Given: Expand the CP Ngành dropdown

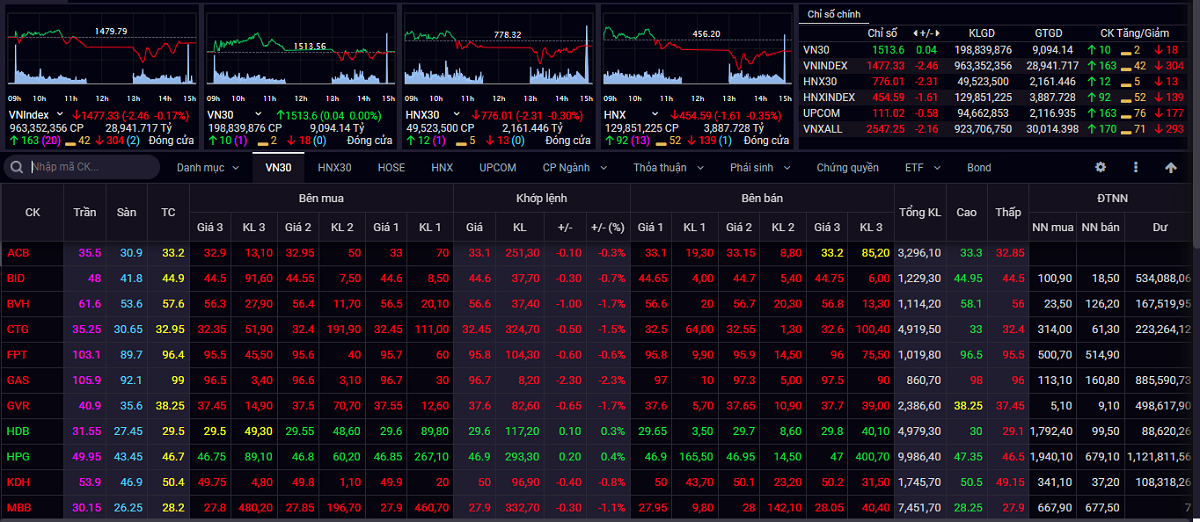Looking at the screenshot, I should (572, 167).
